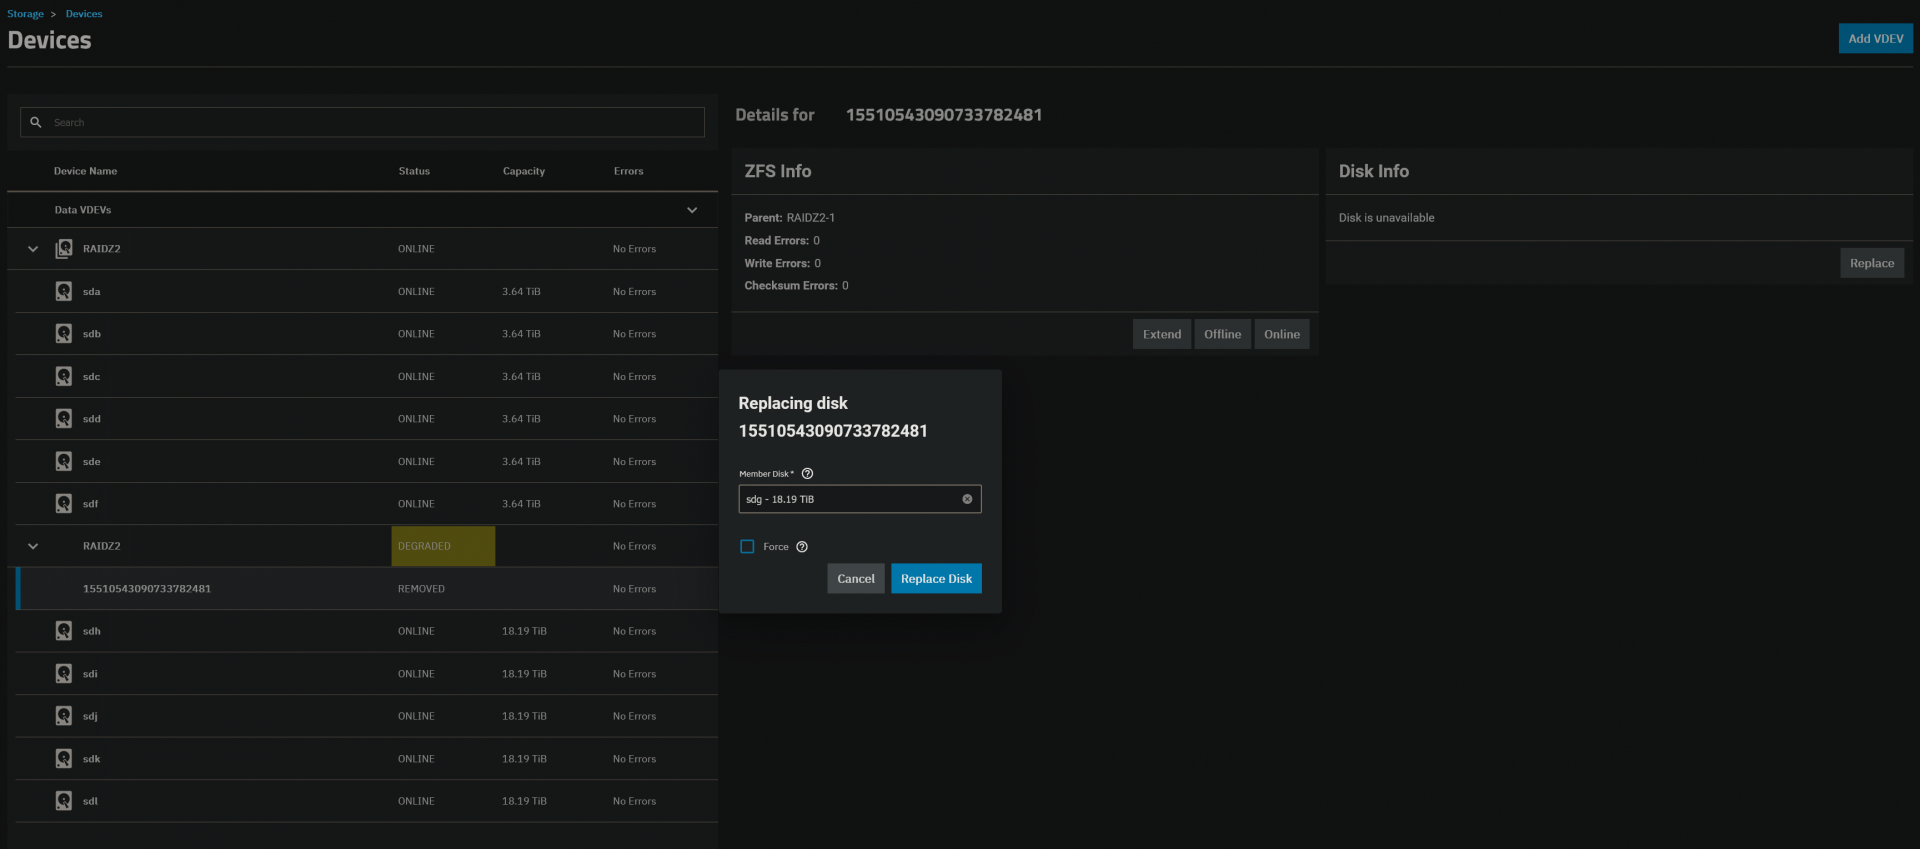Viewport: 1920px width, 849px height.
Task: Select the sdh device name
Action: coord(92,631)
